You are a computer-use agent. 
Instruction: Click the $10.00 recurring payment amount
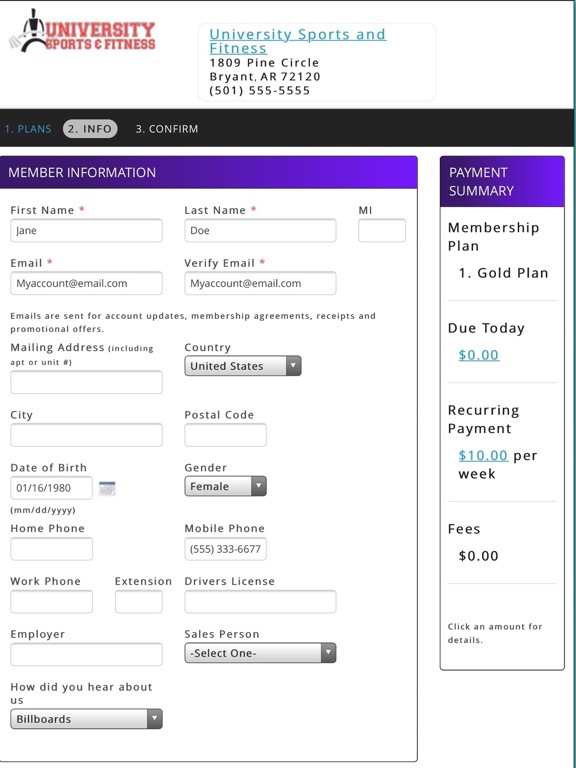(x=482, y=456)
